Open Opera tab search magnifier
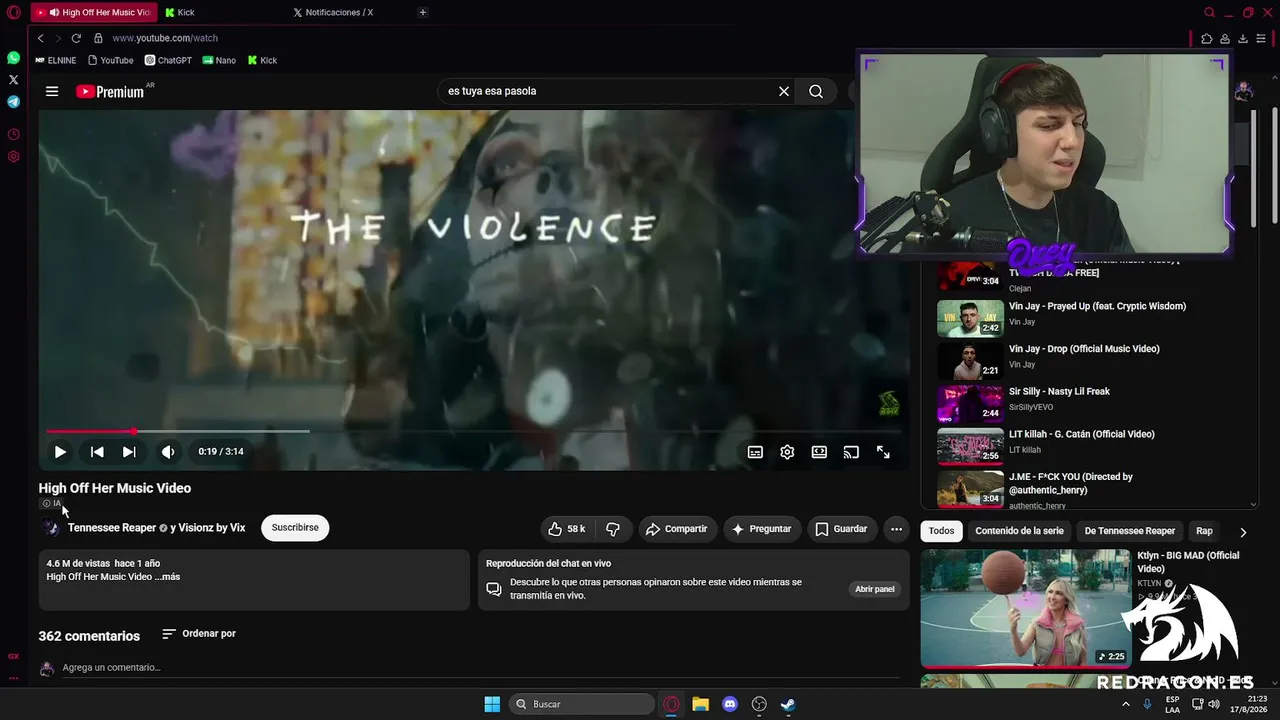Screen dimensions: 1280x720 pyautogui.click(x=1210, y=13)
